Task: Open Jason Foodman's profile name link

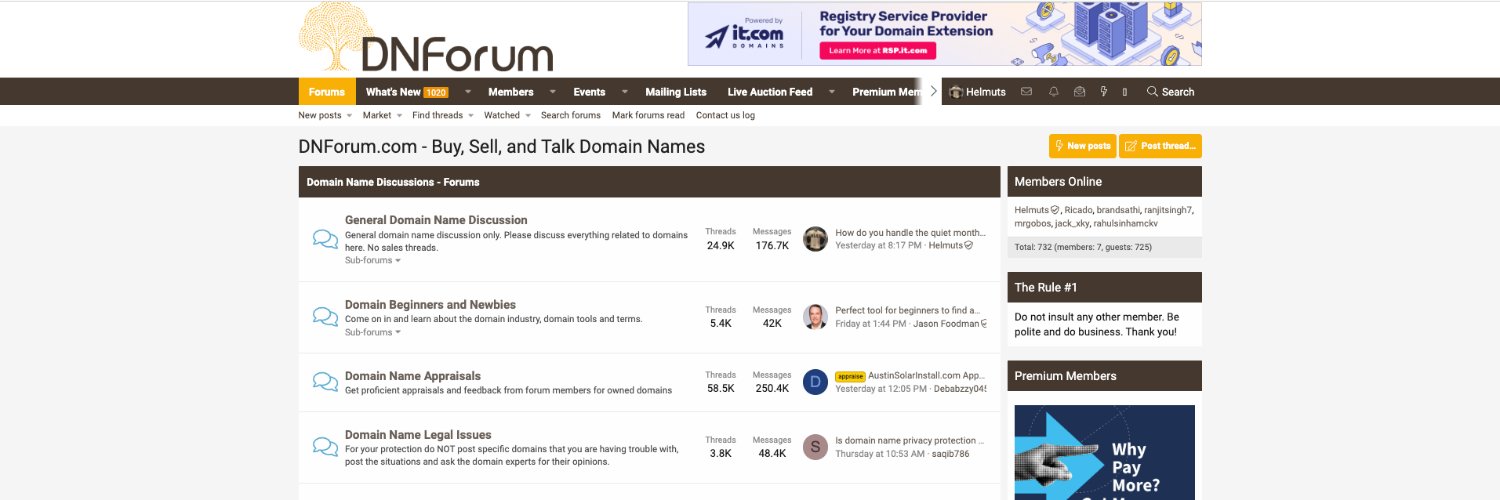Action: (946, 324)
